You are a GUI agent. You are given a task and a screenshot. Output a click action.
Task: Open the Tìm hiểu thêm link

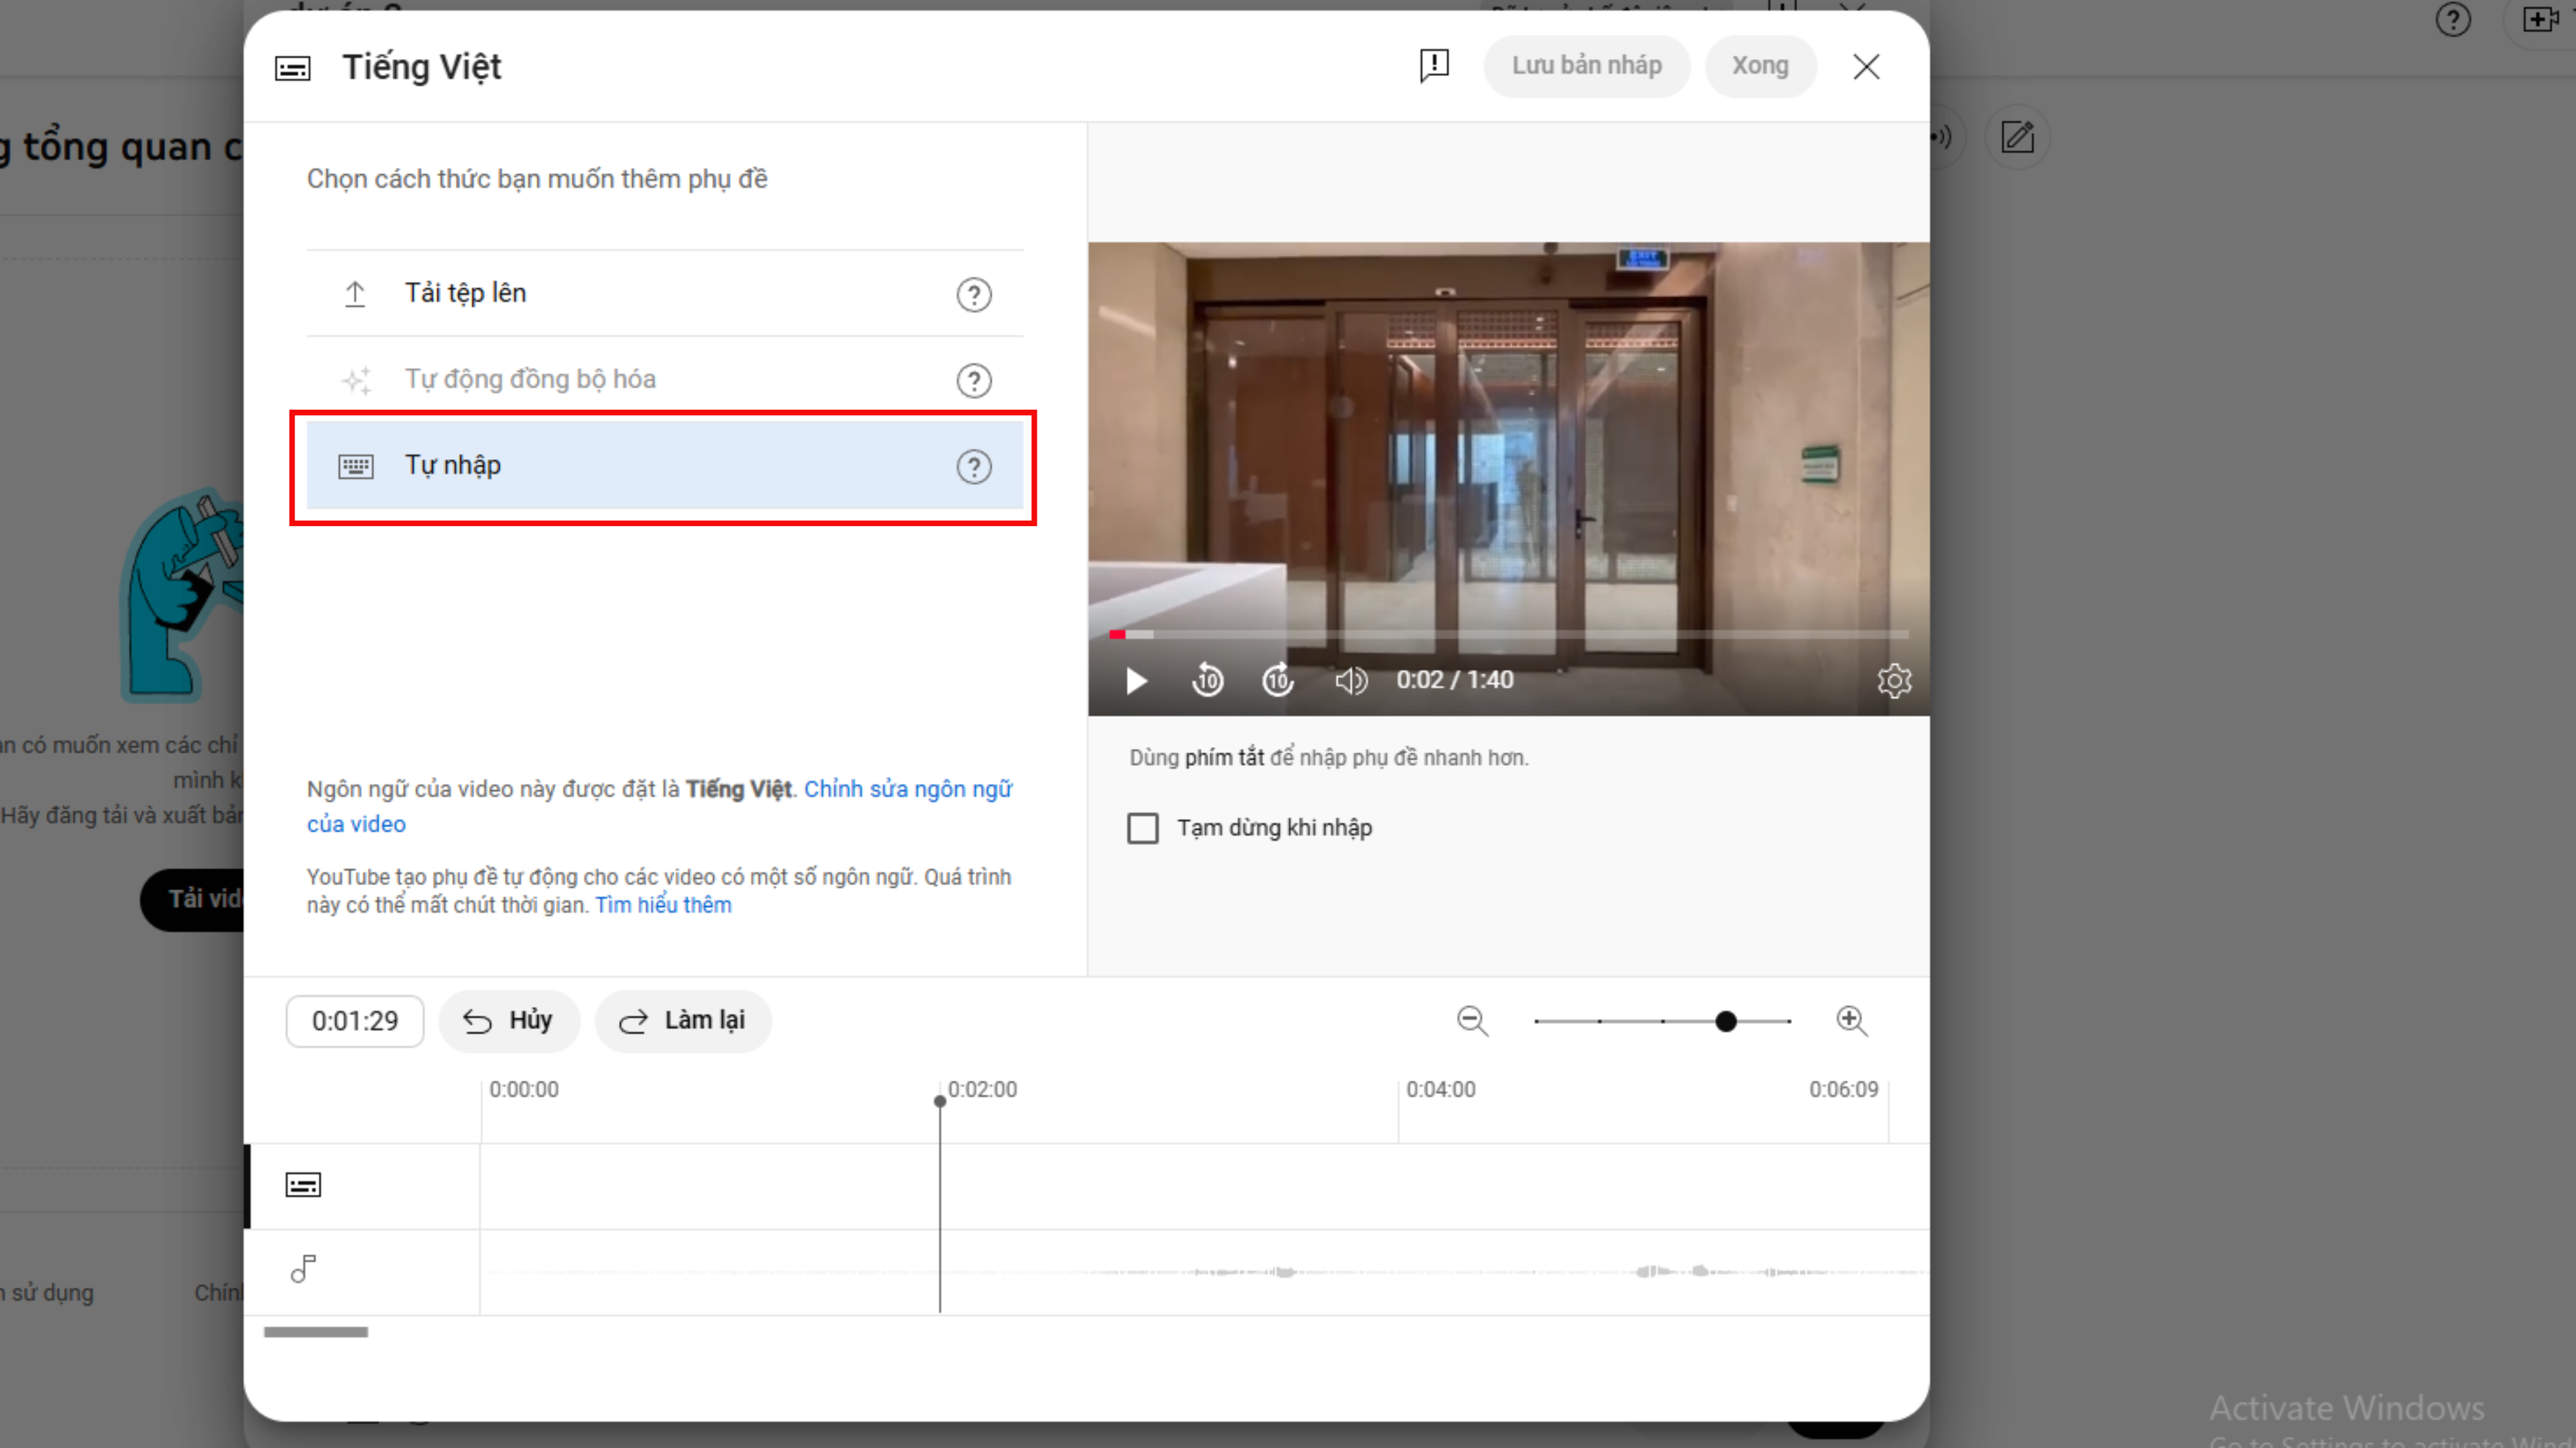[x=663, y=905]
